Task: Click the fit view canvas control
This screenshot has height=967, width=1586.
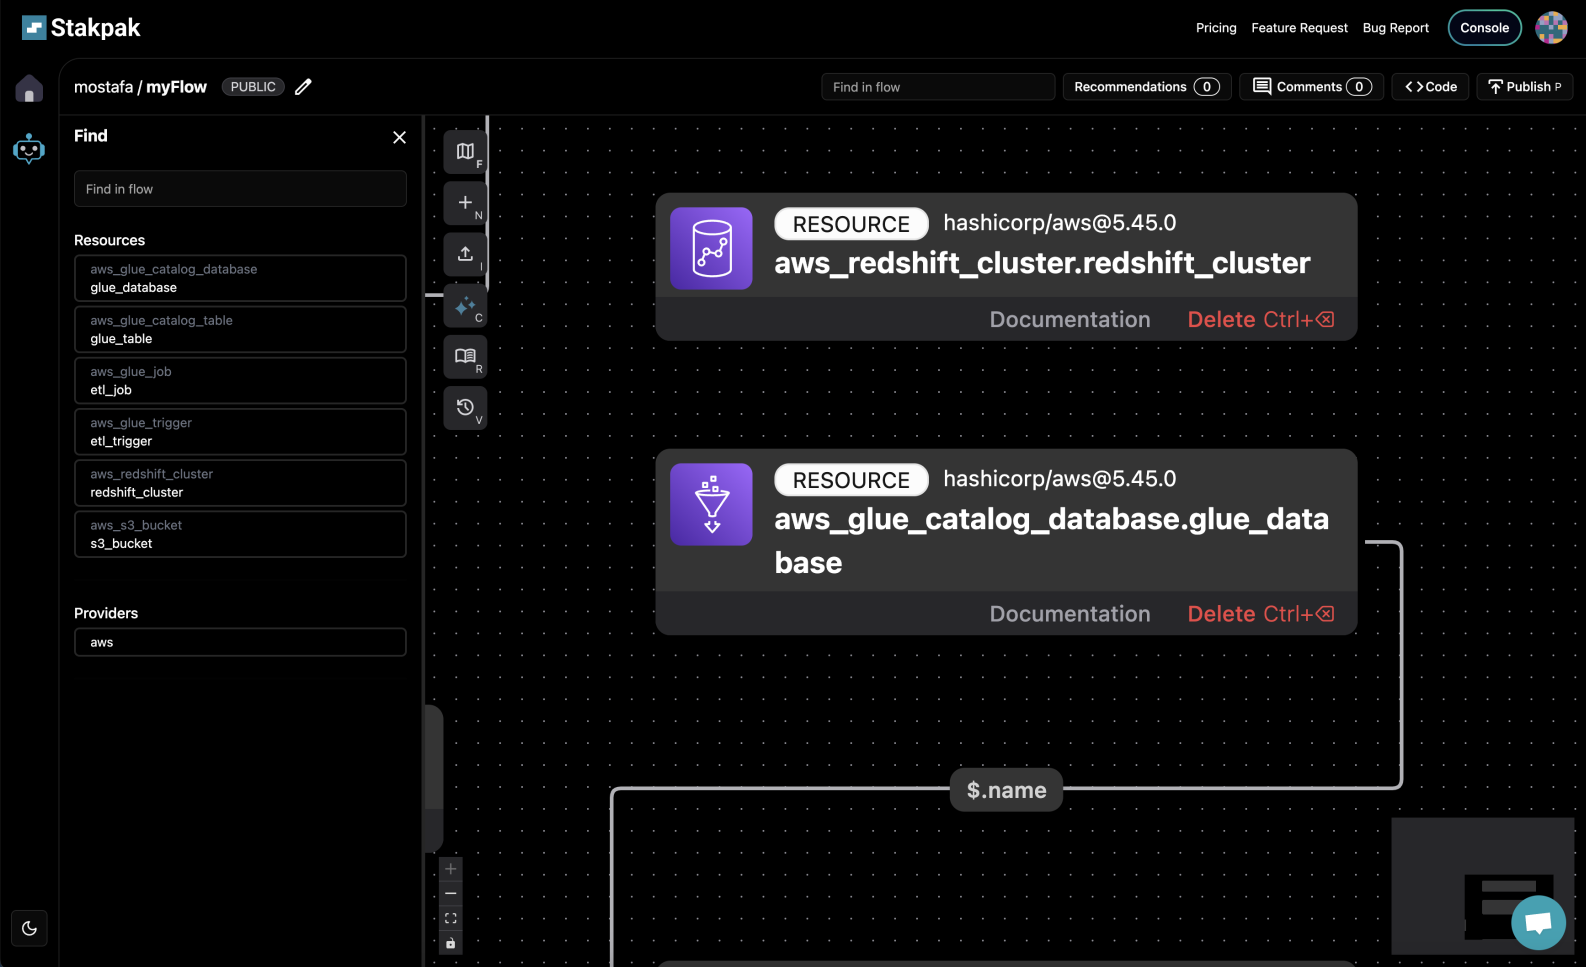Action: 451,918
